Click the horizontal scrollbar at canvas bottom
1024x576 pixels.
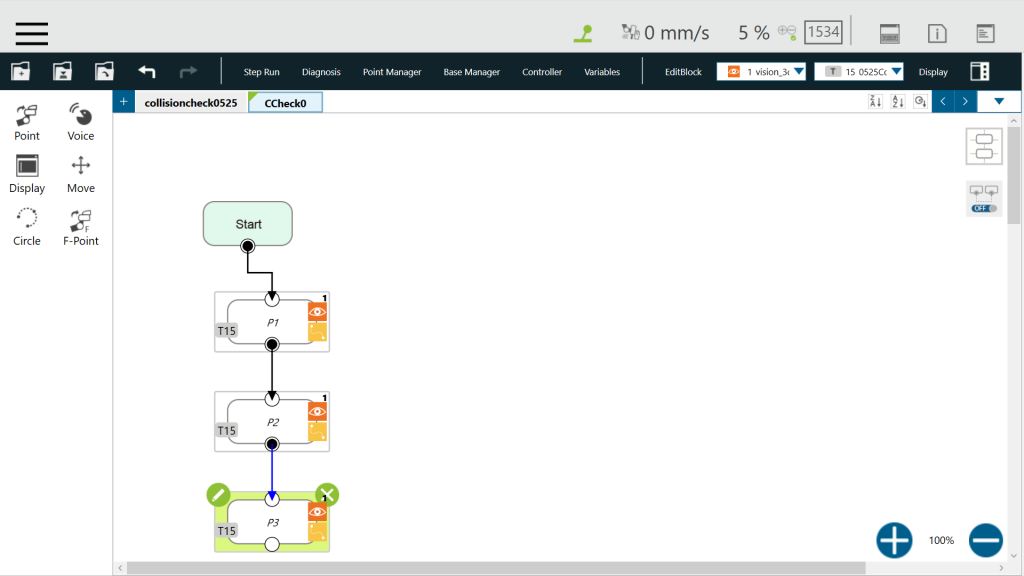[560, 568]
